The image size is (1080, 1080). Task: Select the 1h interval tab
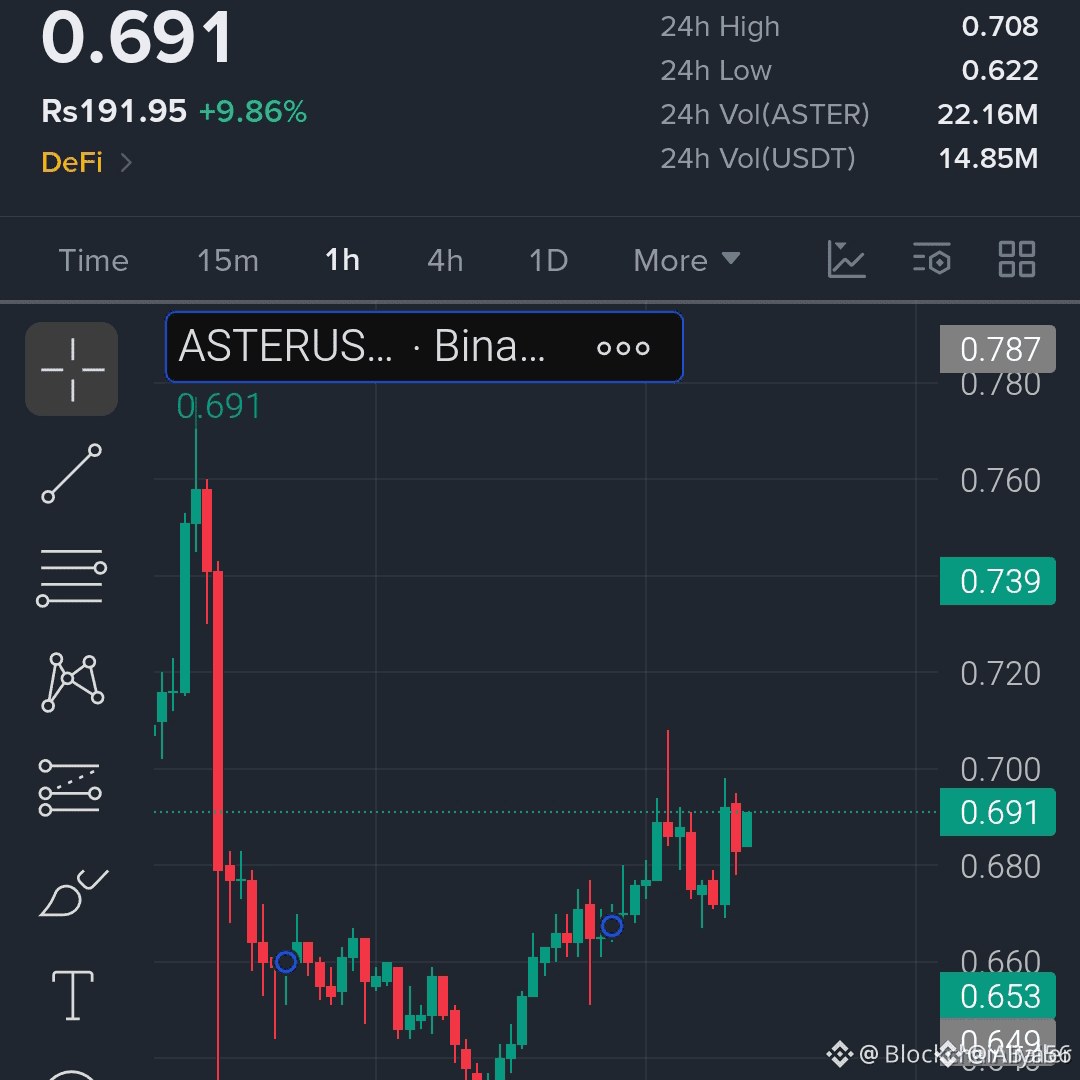[x=342, y=260]
